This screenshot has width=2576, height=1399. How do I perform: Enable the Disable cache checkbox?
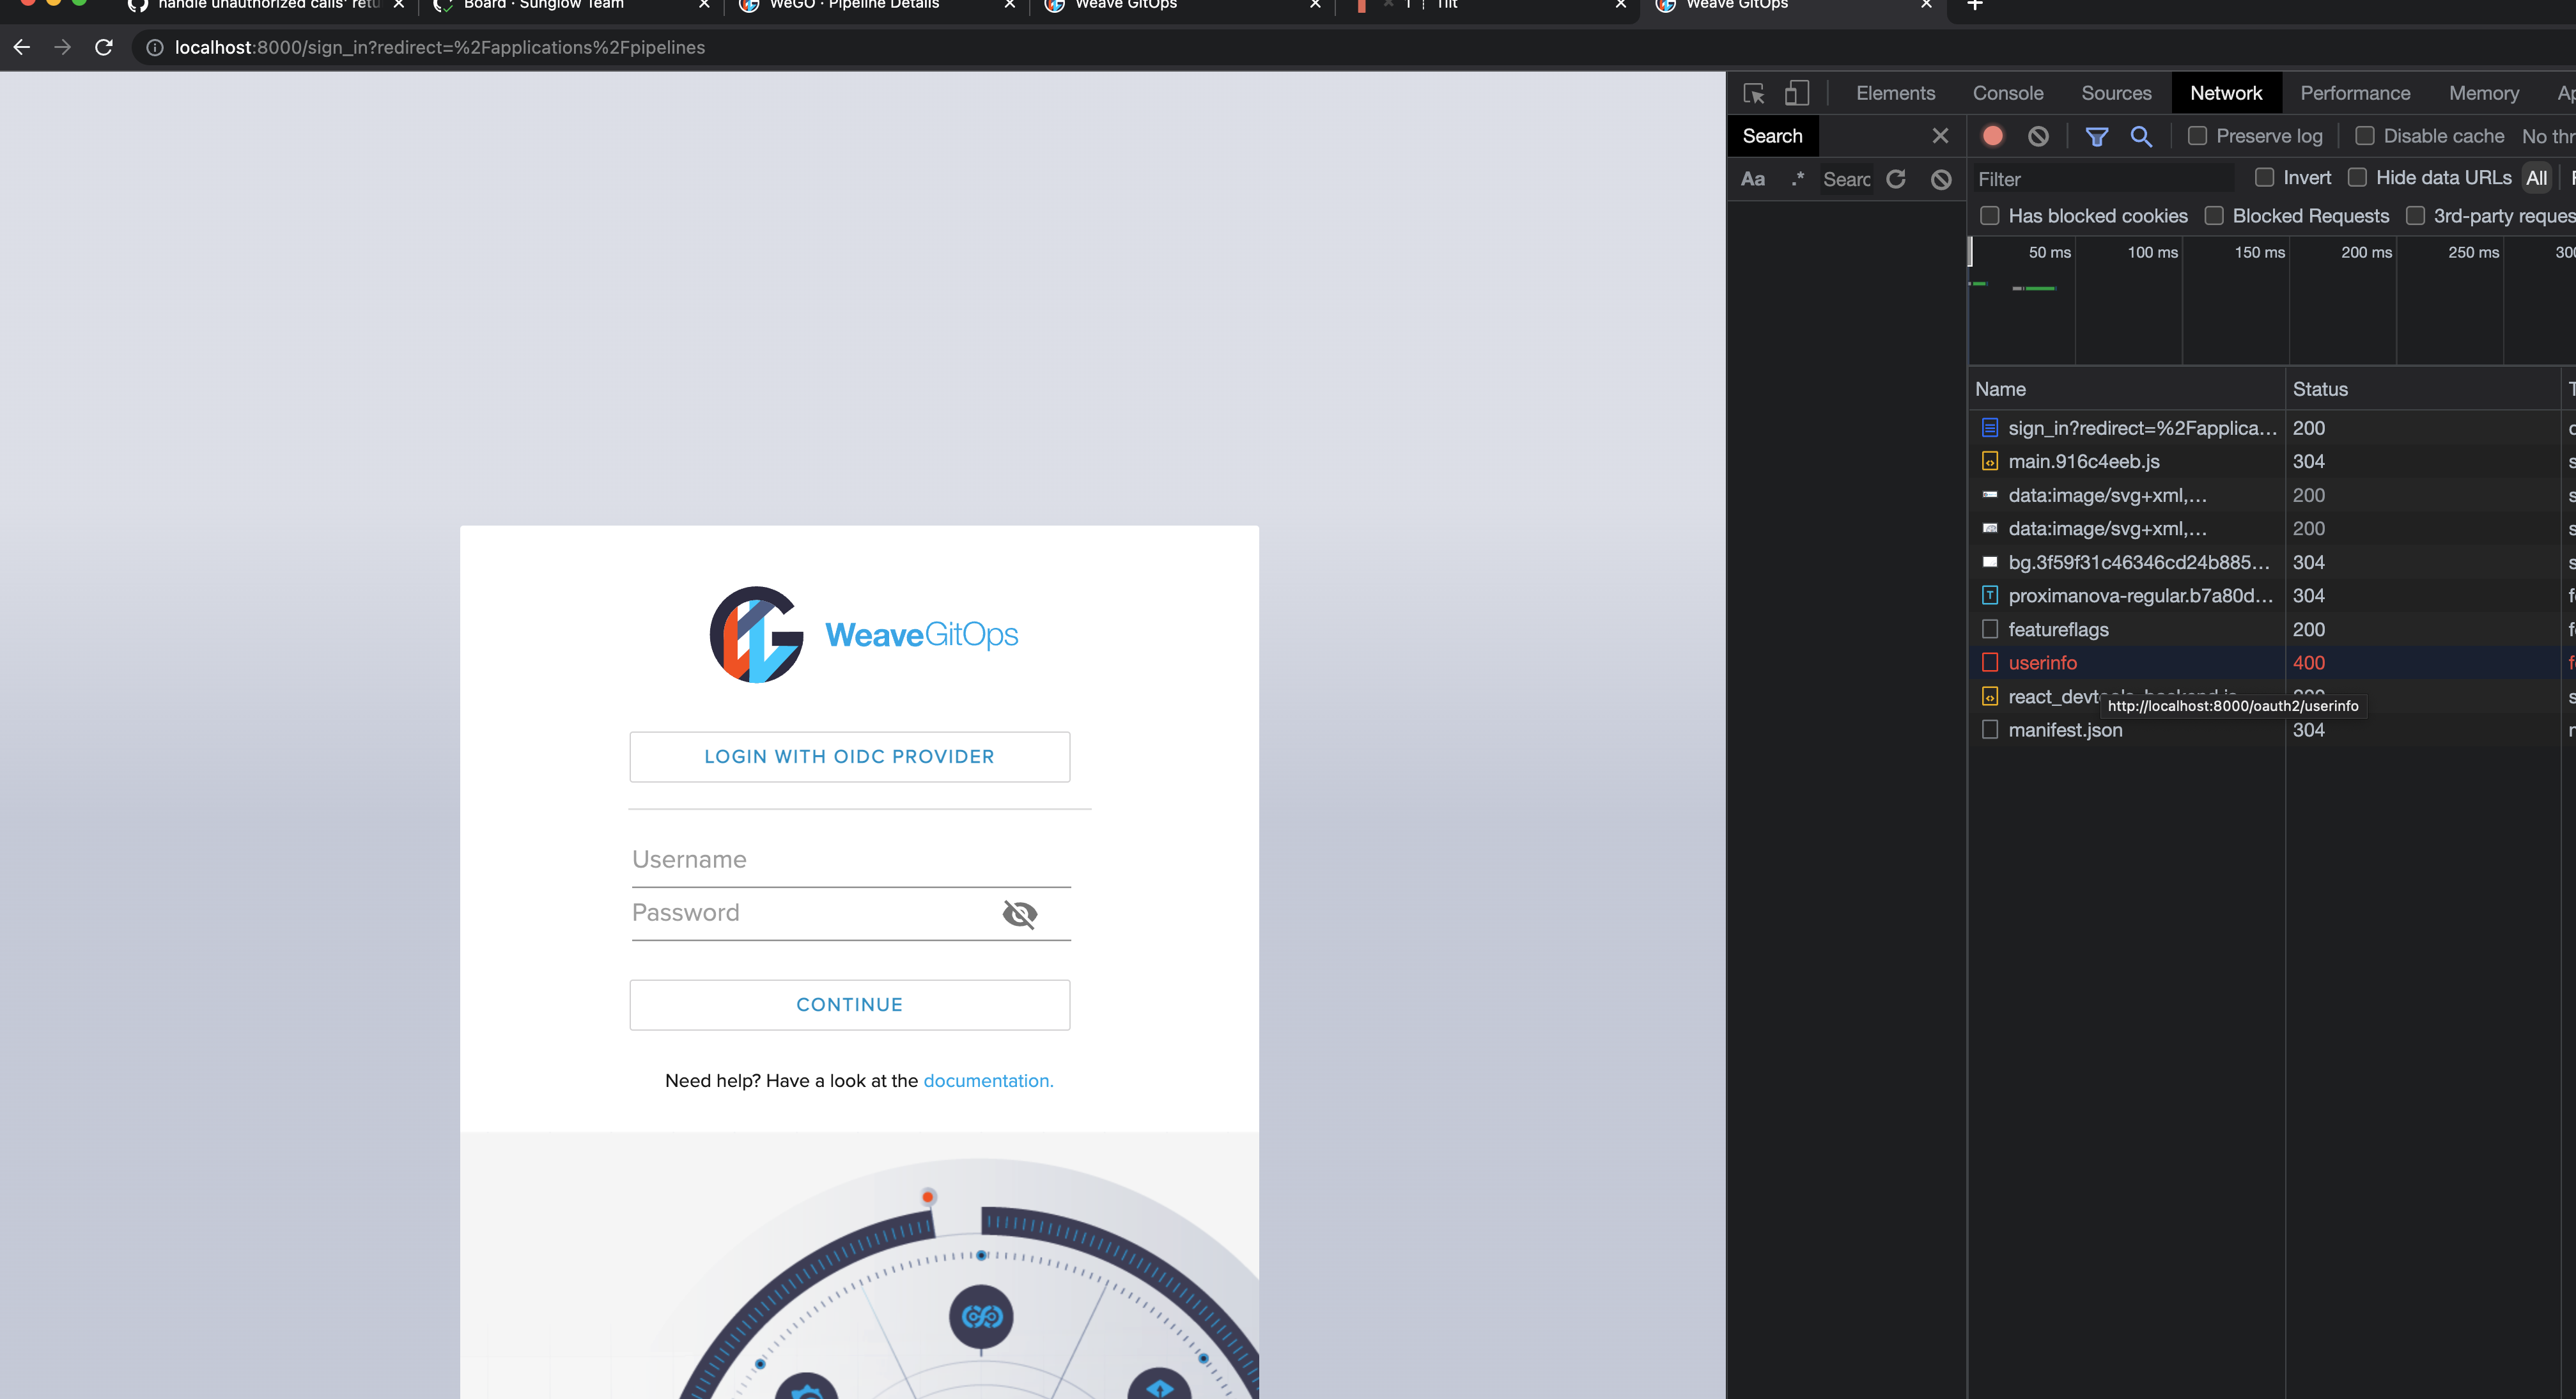(2365, 135)
